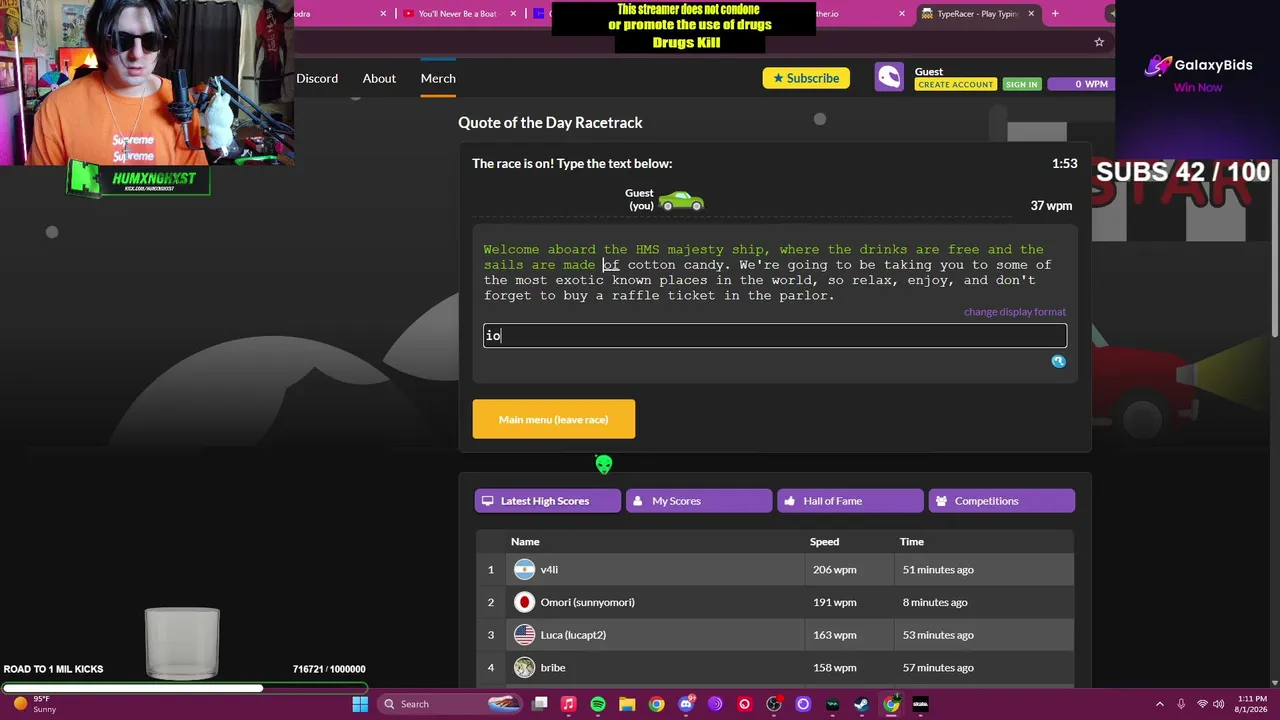Click the blue accessibility badge below the typing box
The height and width of the screenshot is (720, 1280).
1059,361
